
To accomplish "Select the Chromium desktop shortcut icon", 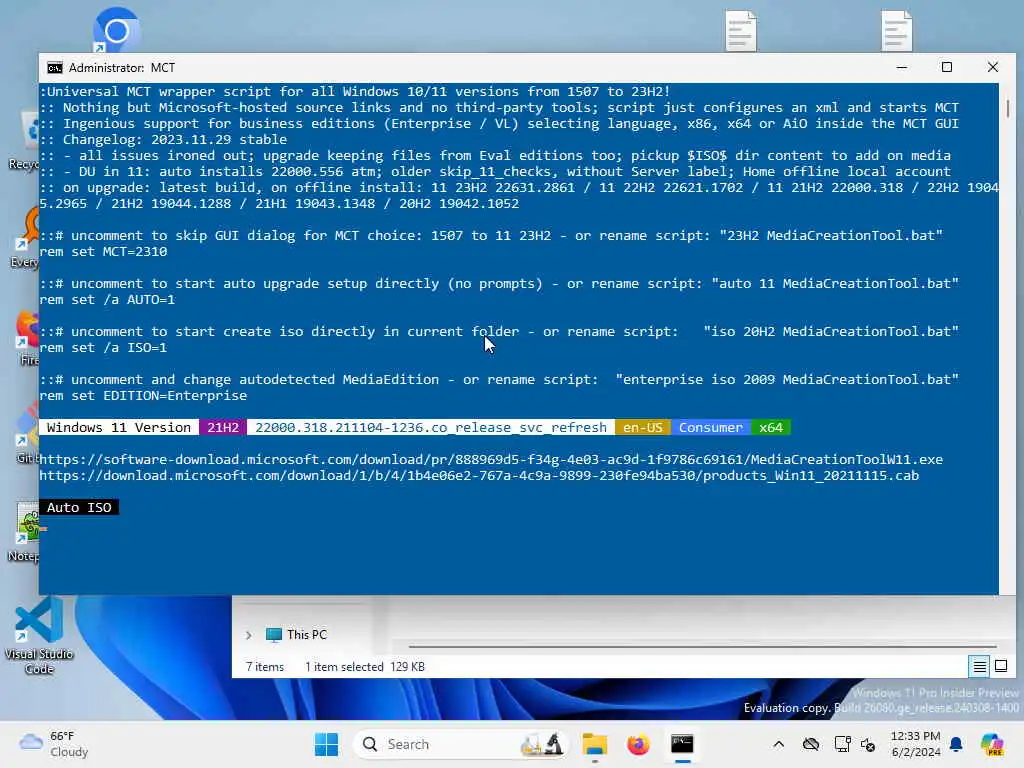I will [x=116, y=30].
